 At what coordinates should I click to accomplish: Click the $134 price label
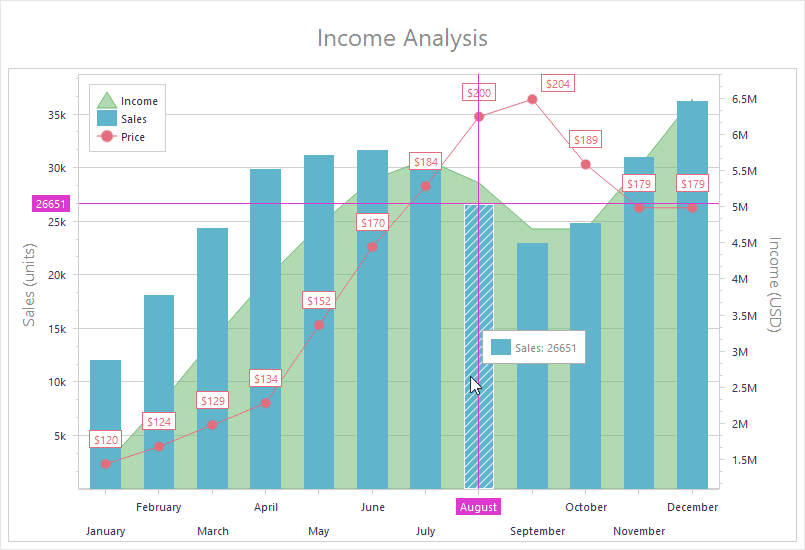pos(266,378)
